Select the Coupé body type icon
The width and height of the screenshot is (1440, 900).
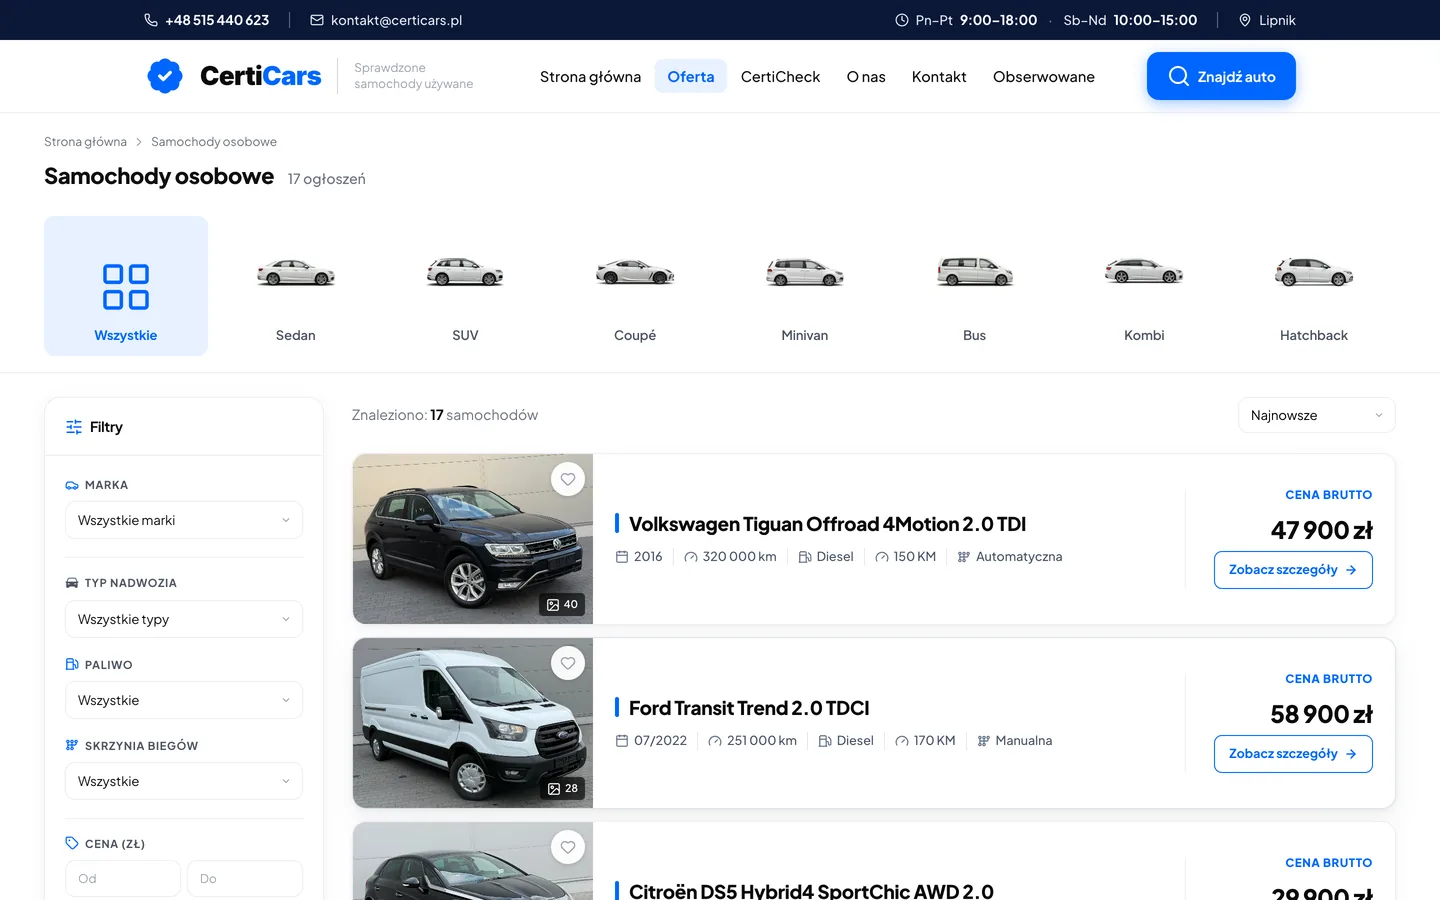click(635, 272)
